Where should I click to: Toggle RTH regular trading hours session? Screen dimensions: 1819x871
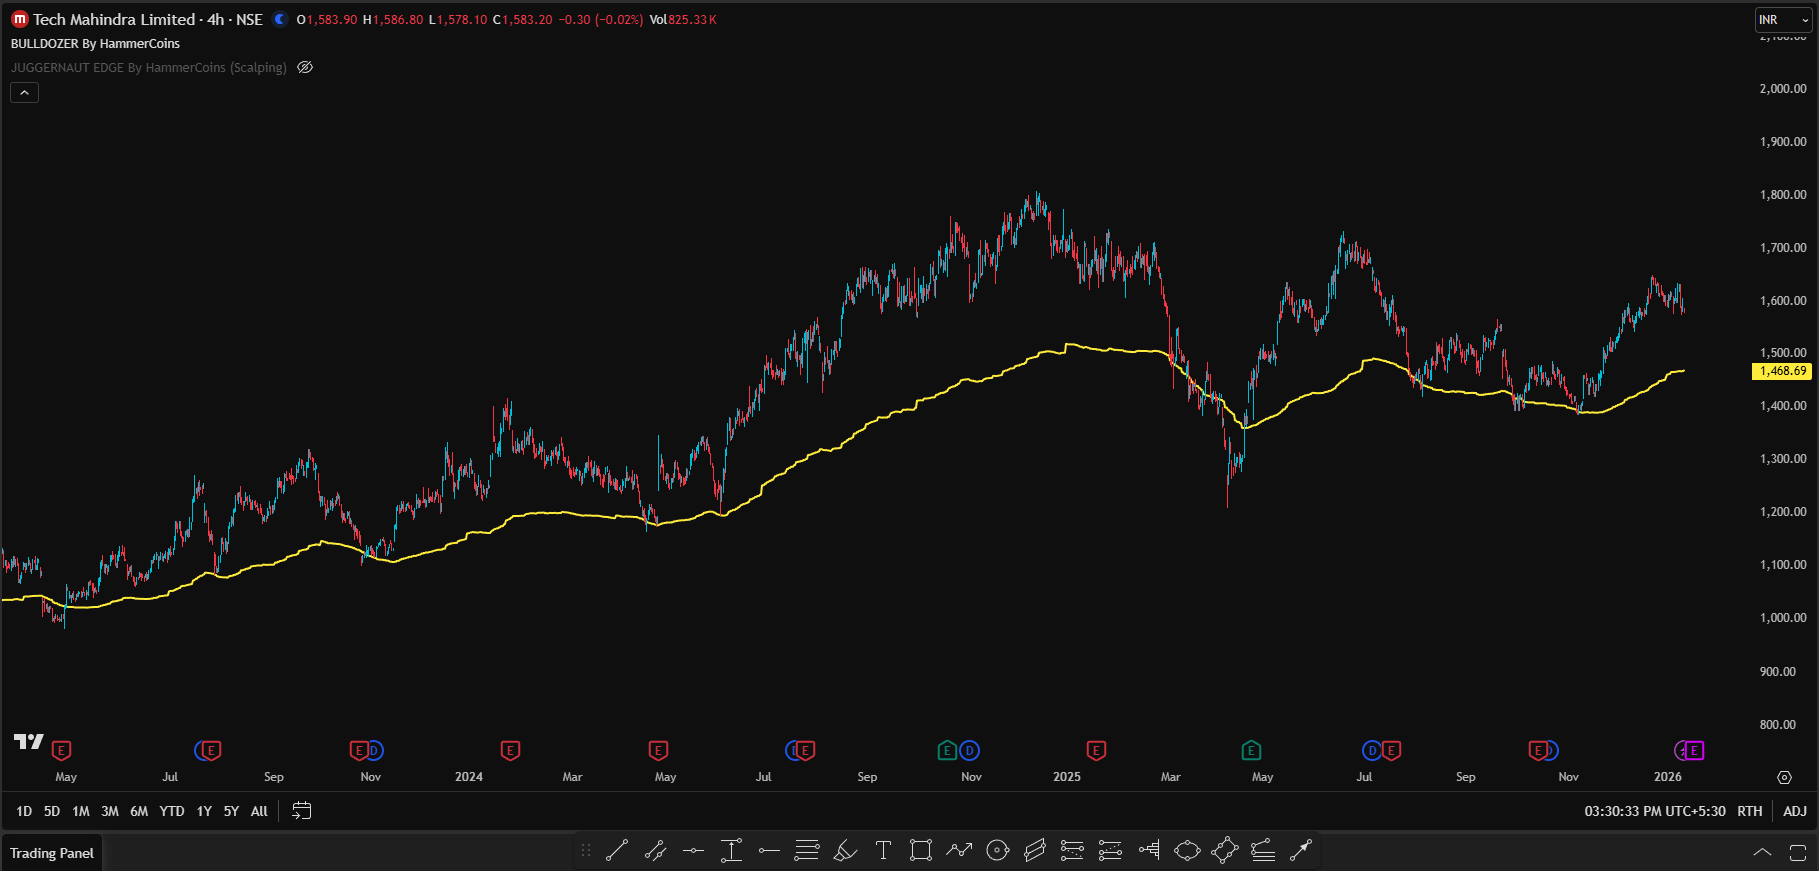[1750, 811]
